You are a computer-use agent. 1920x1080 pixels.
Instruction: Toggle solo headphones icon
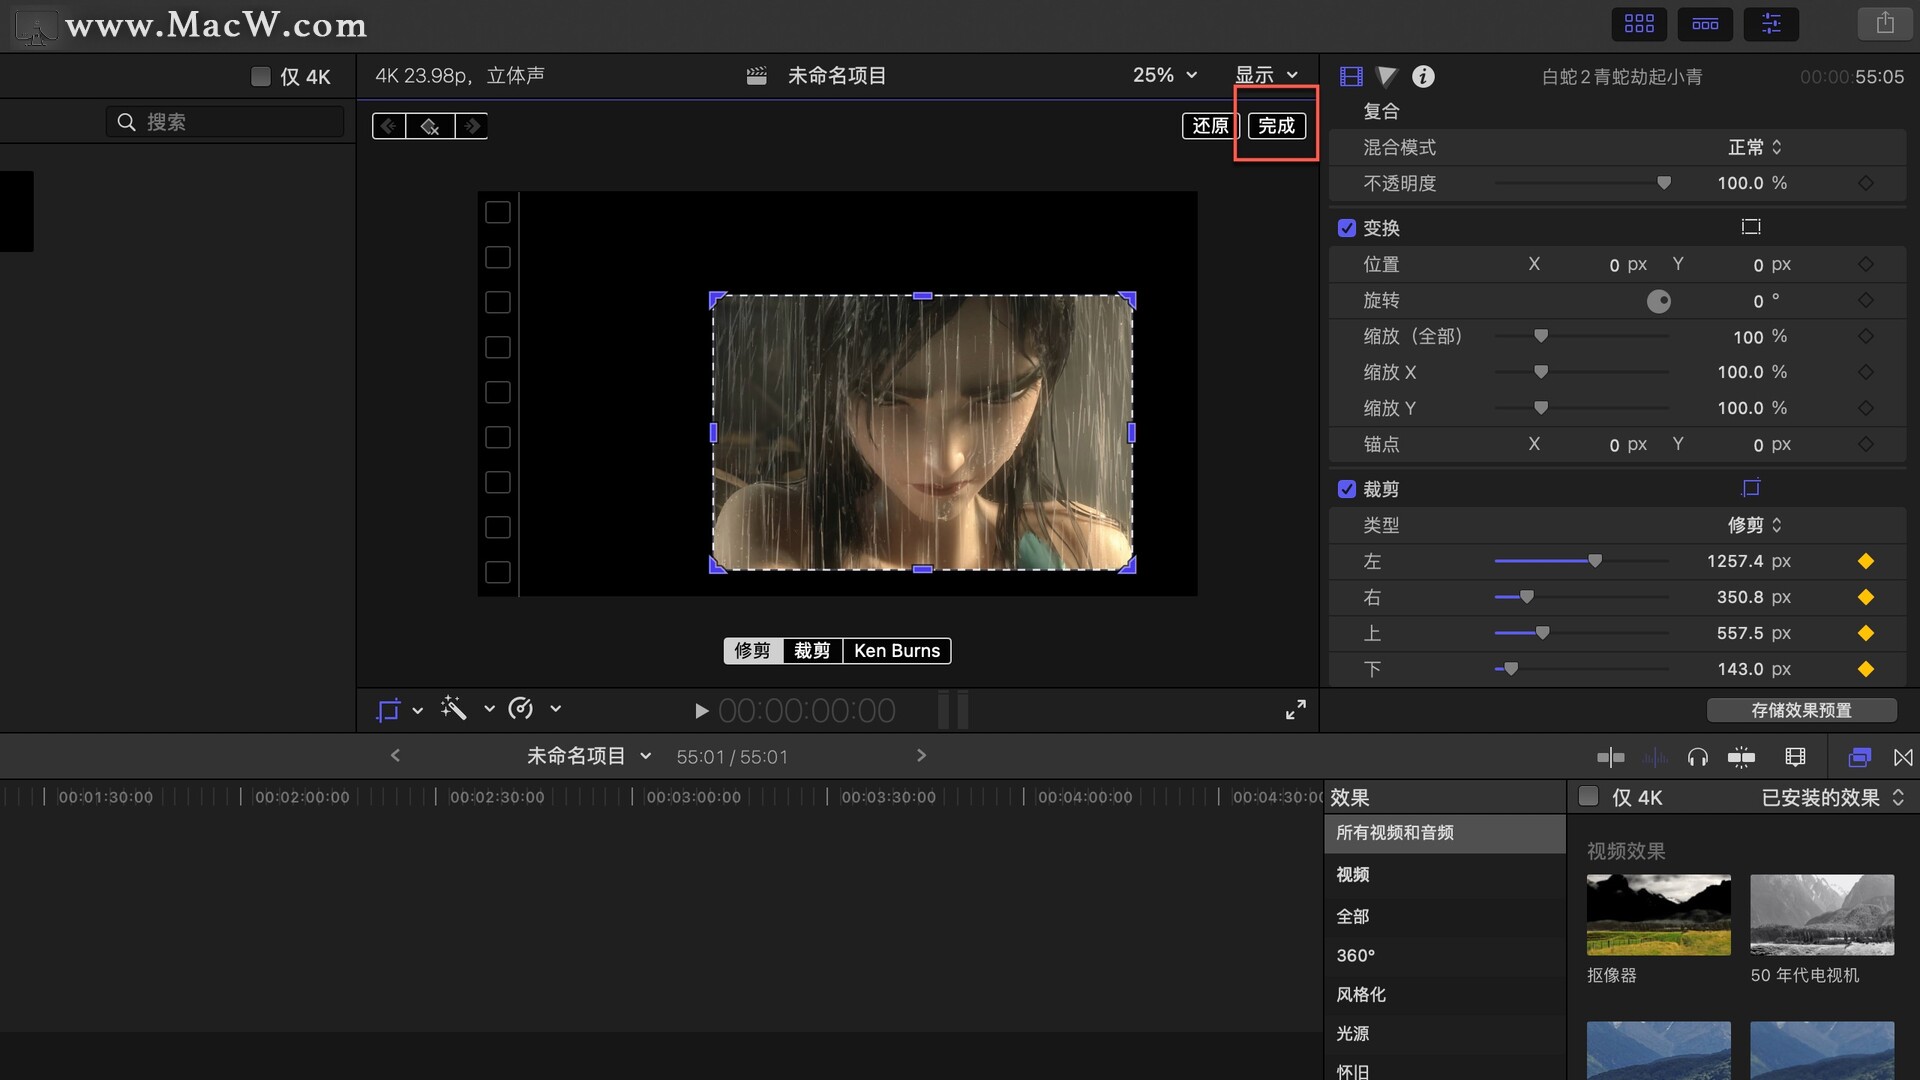[1697, 757]
